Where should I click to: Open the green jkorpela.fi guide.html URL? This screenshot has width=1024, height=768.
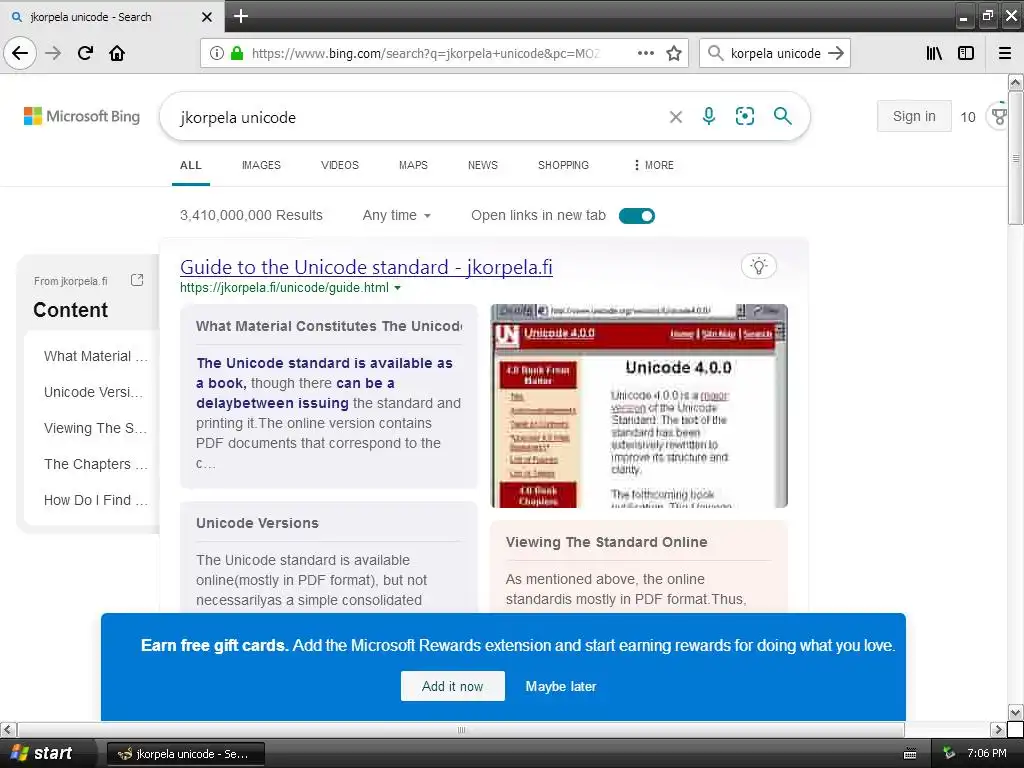[284, 288]
